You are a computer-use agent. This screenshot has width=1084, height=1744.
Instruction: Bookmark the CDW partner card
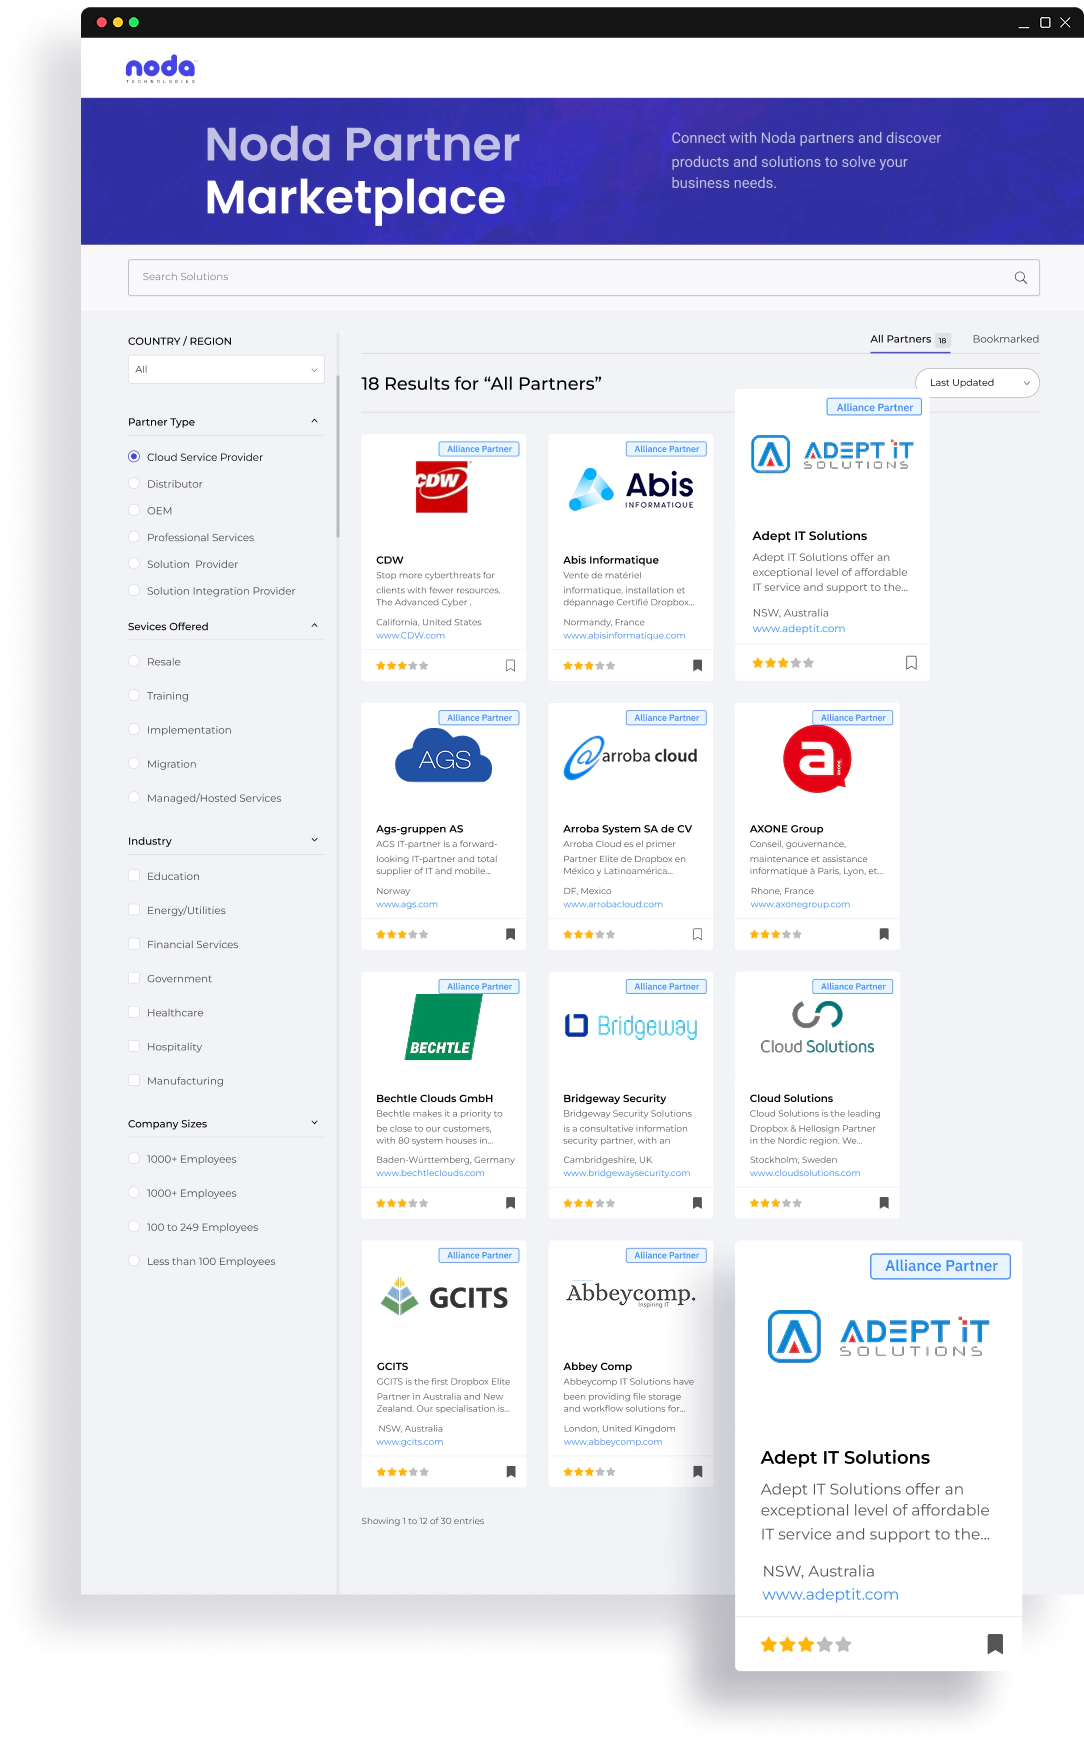pyautogui.click(x=510, y=665)
